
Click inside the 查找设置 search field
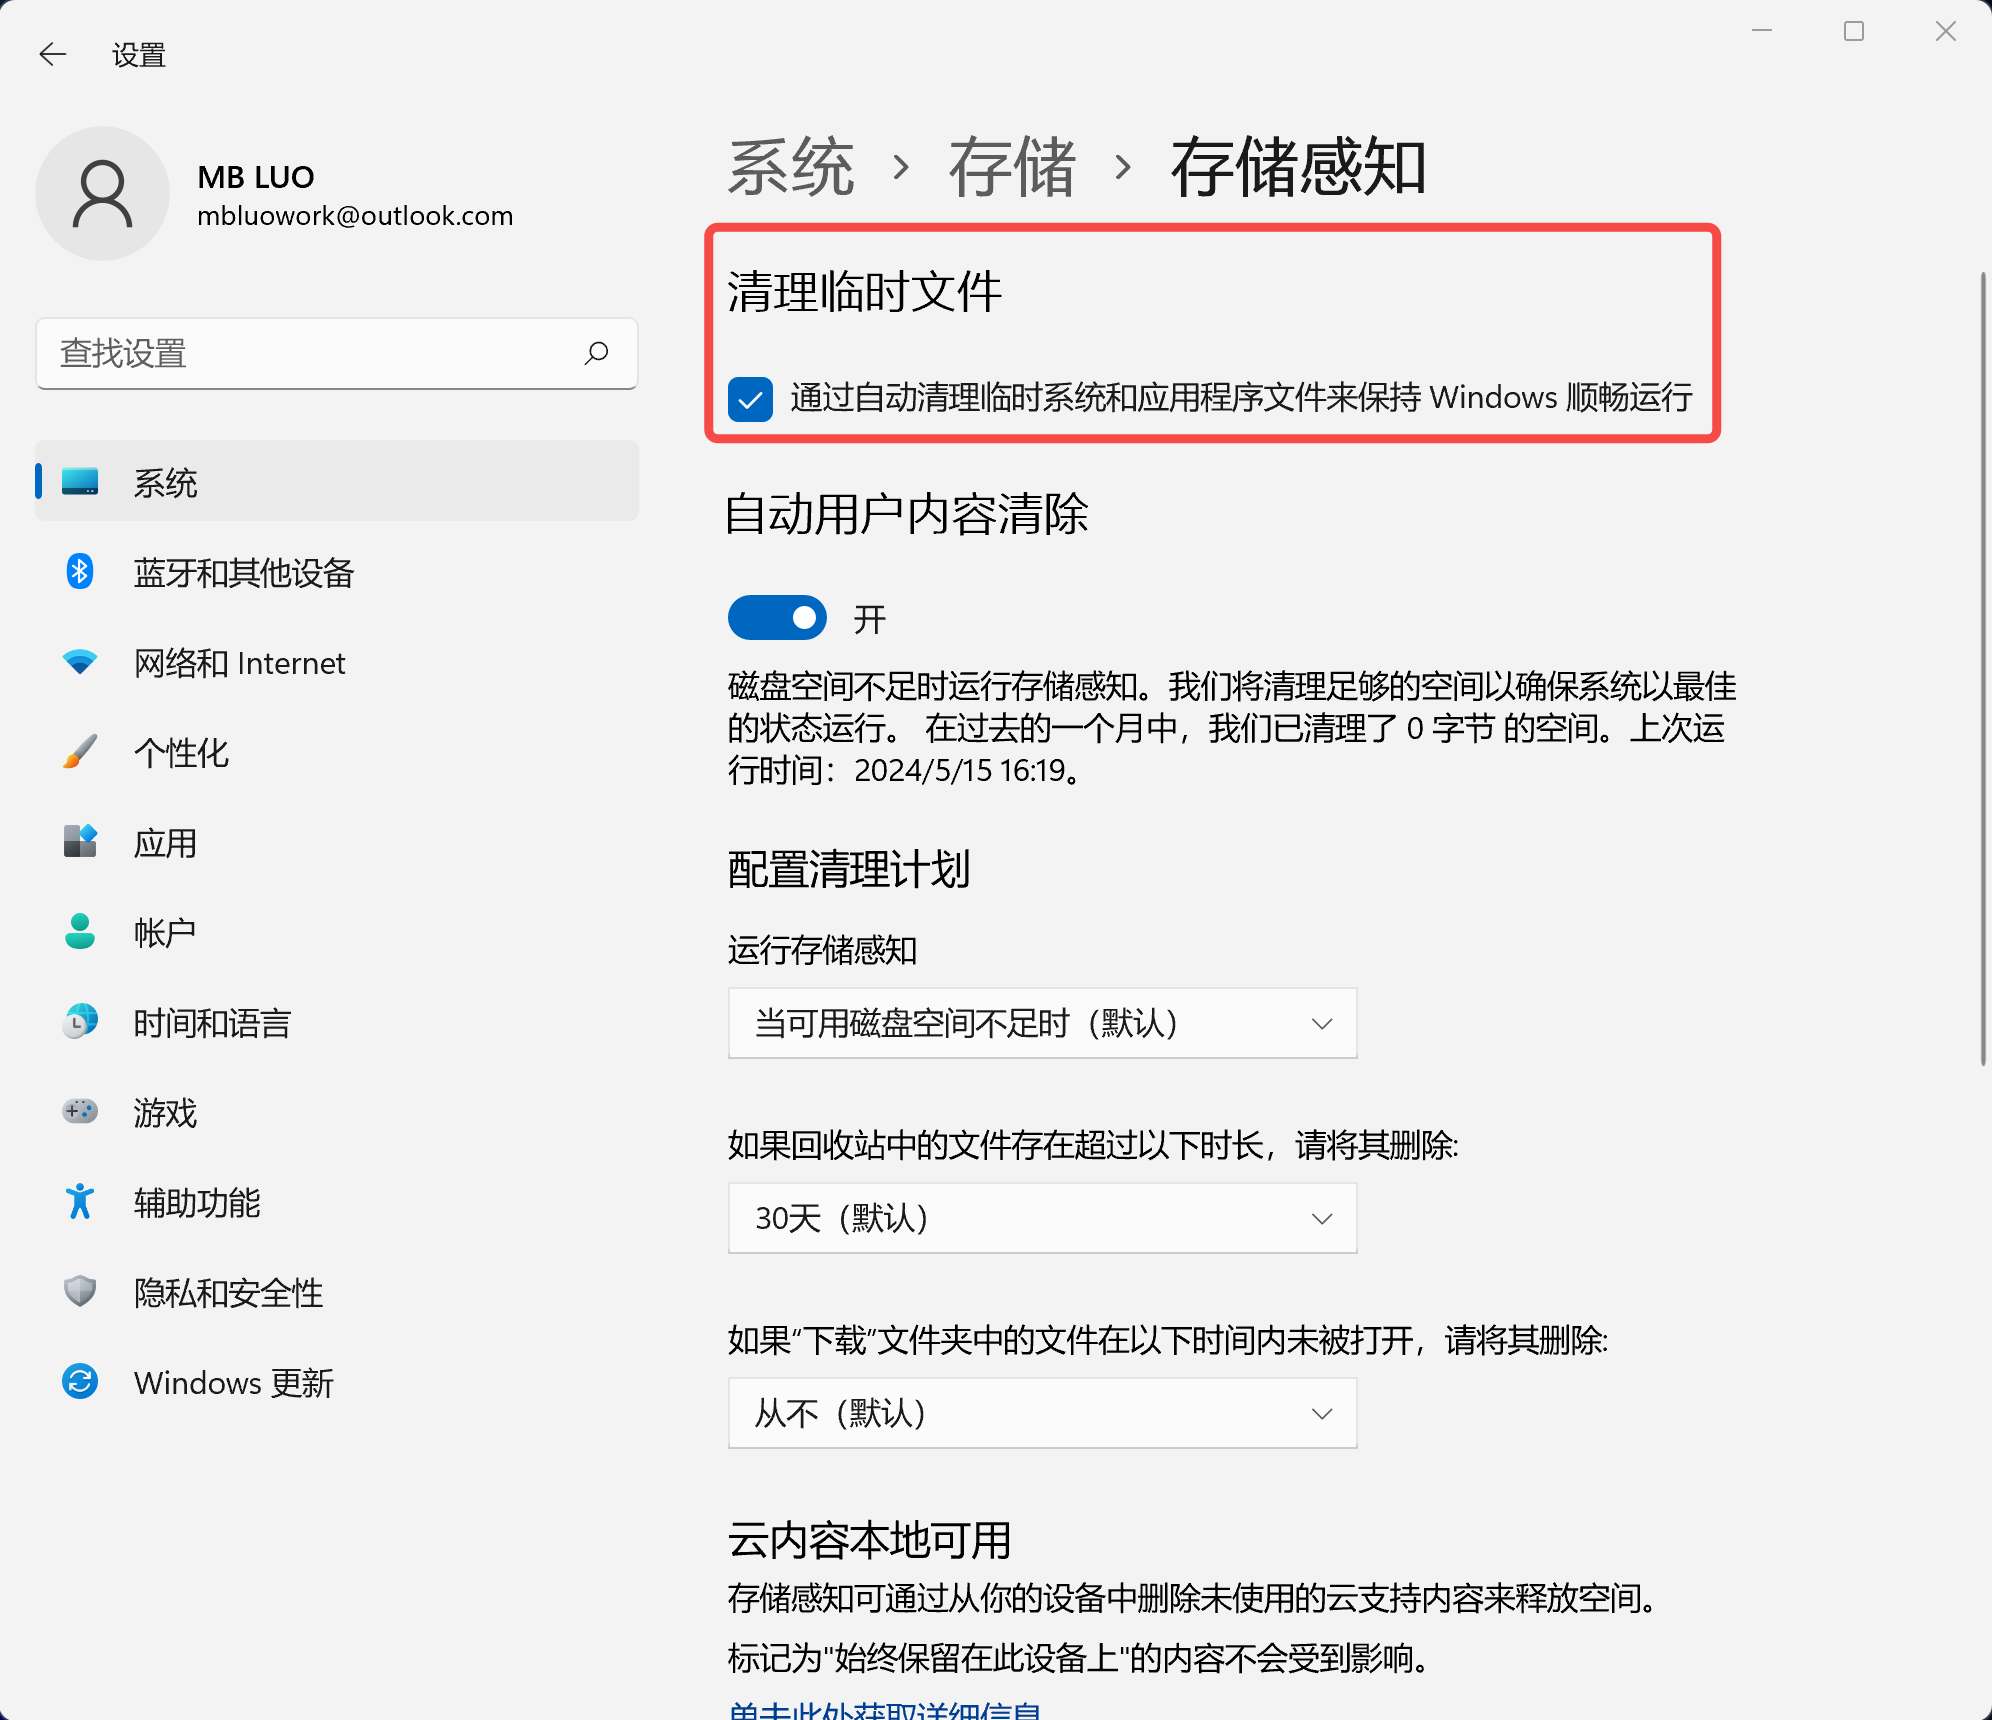[x=300, y=353]
